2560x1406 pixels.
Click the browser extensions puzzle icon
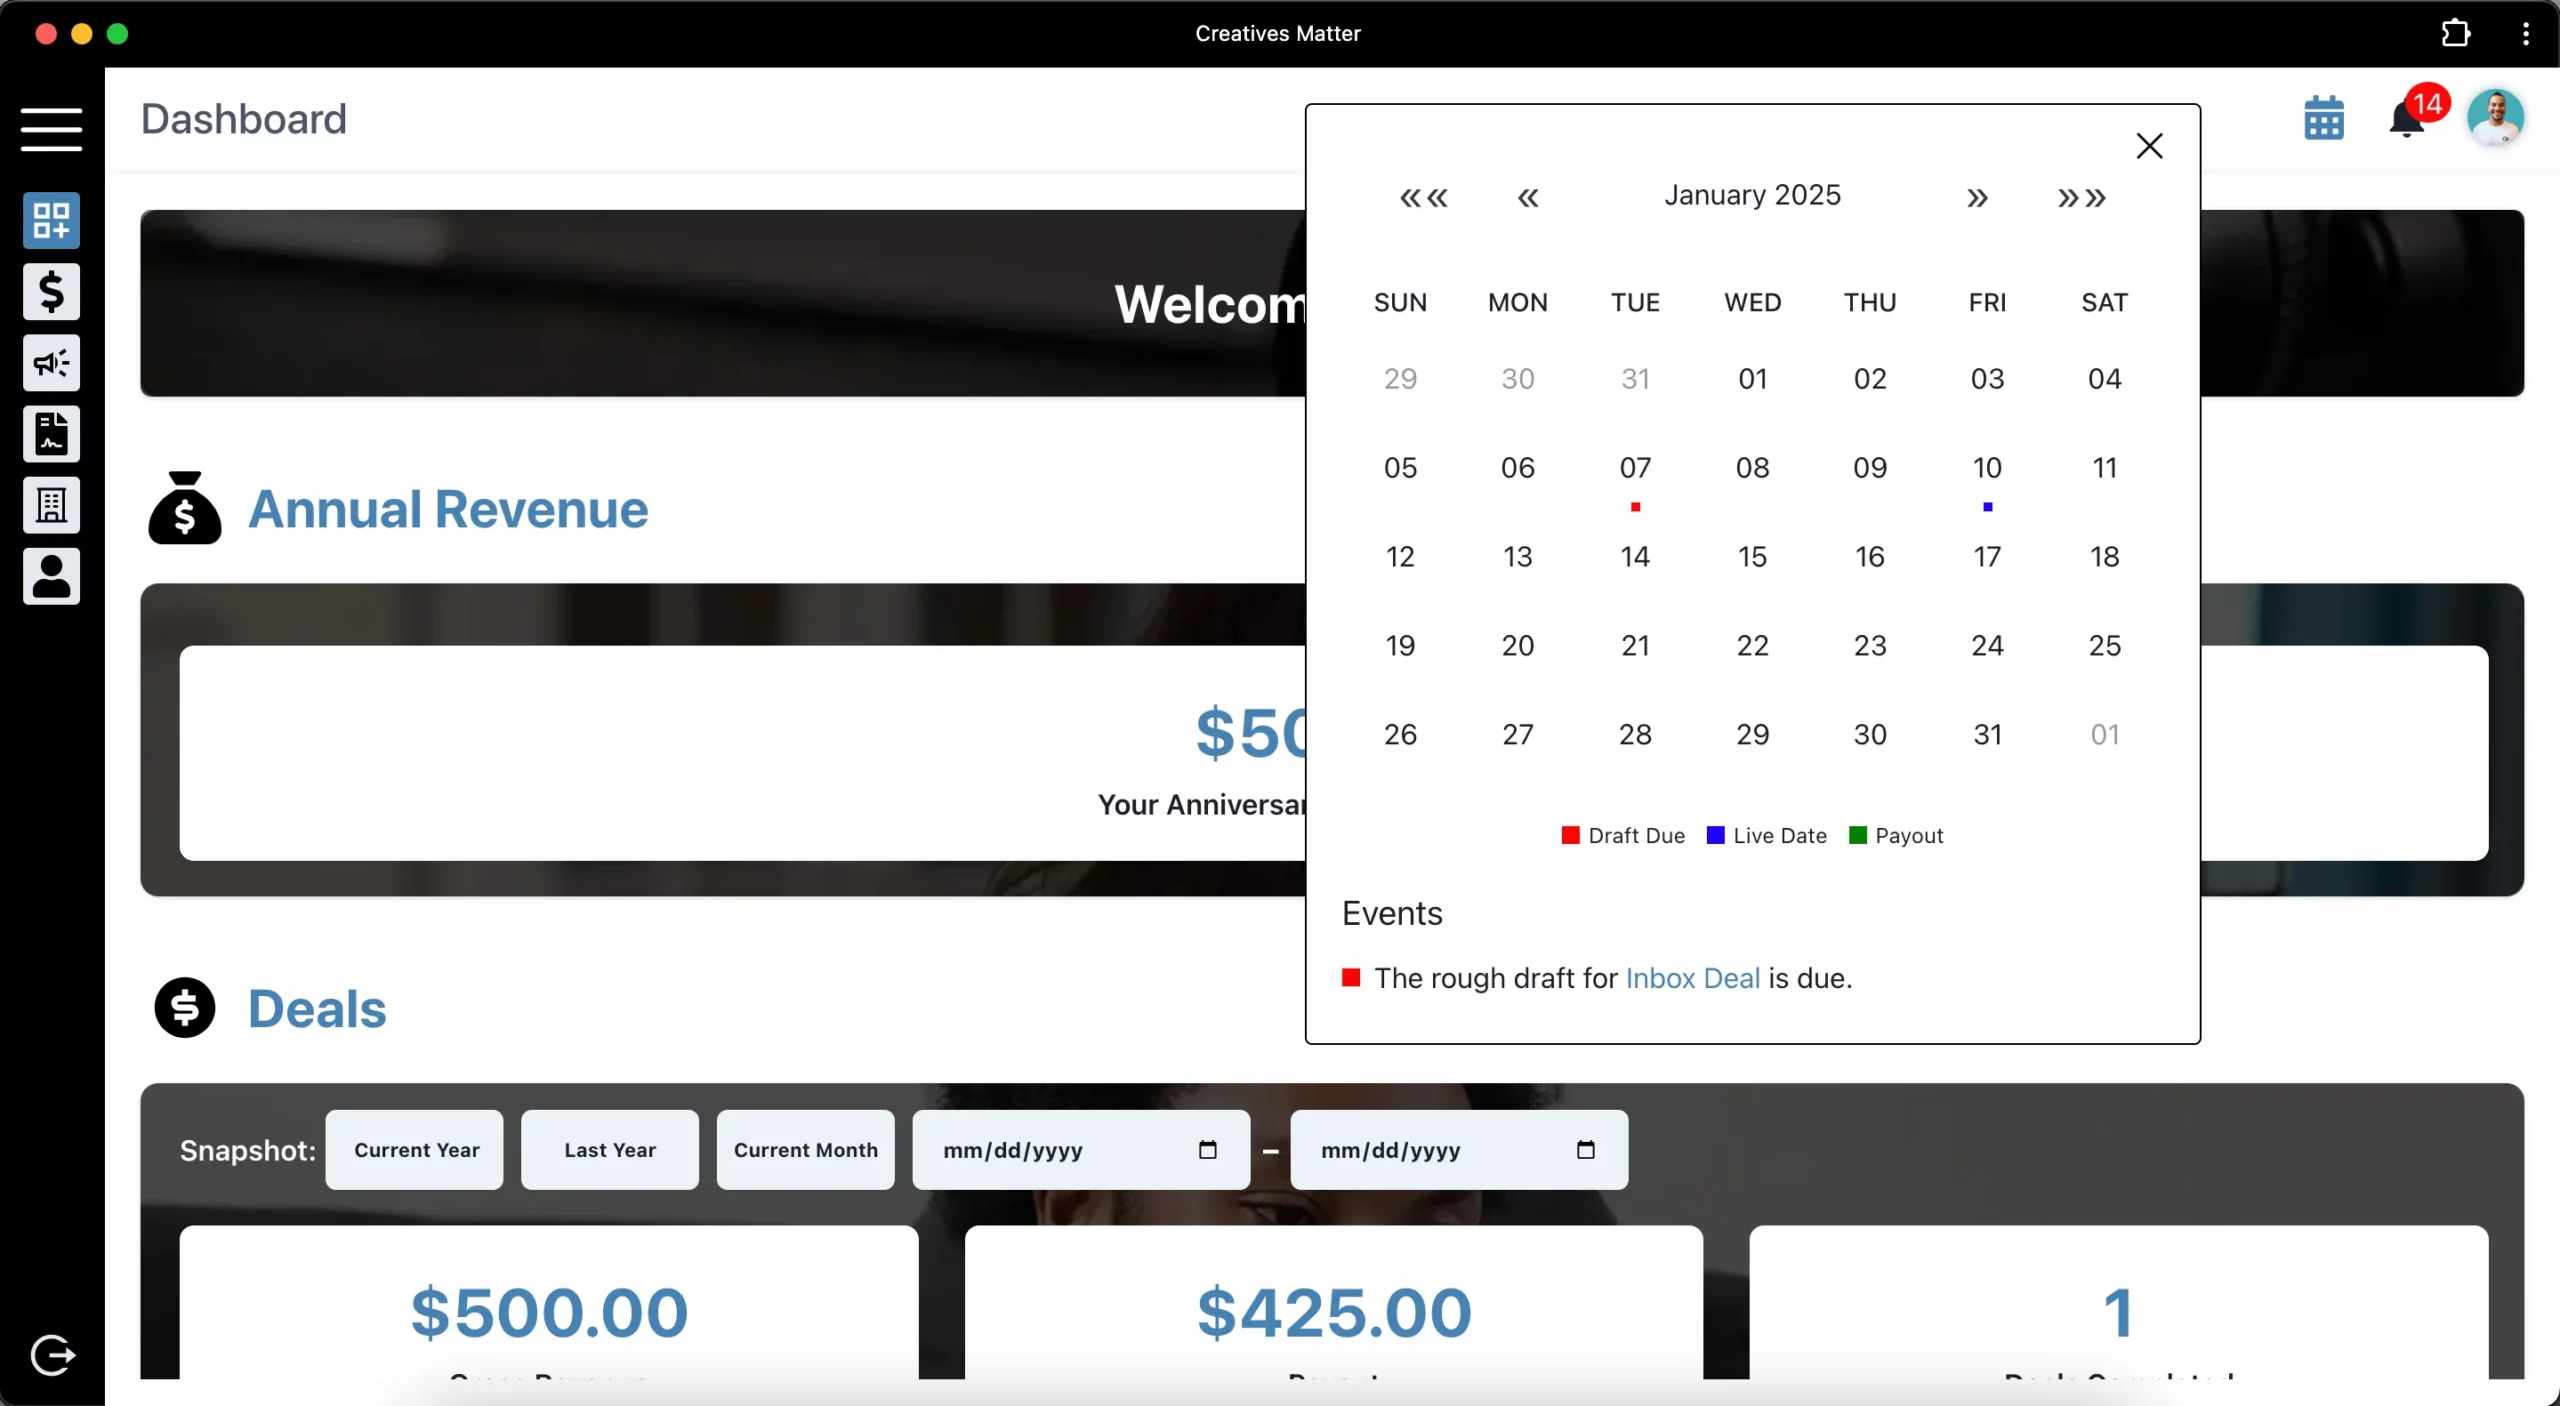pyautogui.click(x=2455, y=34)
